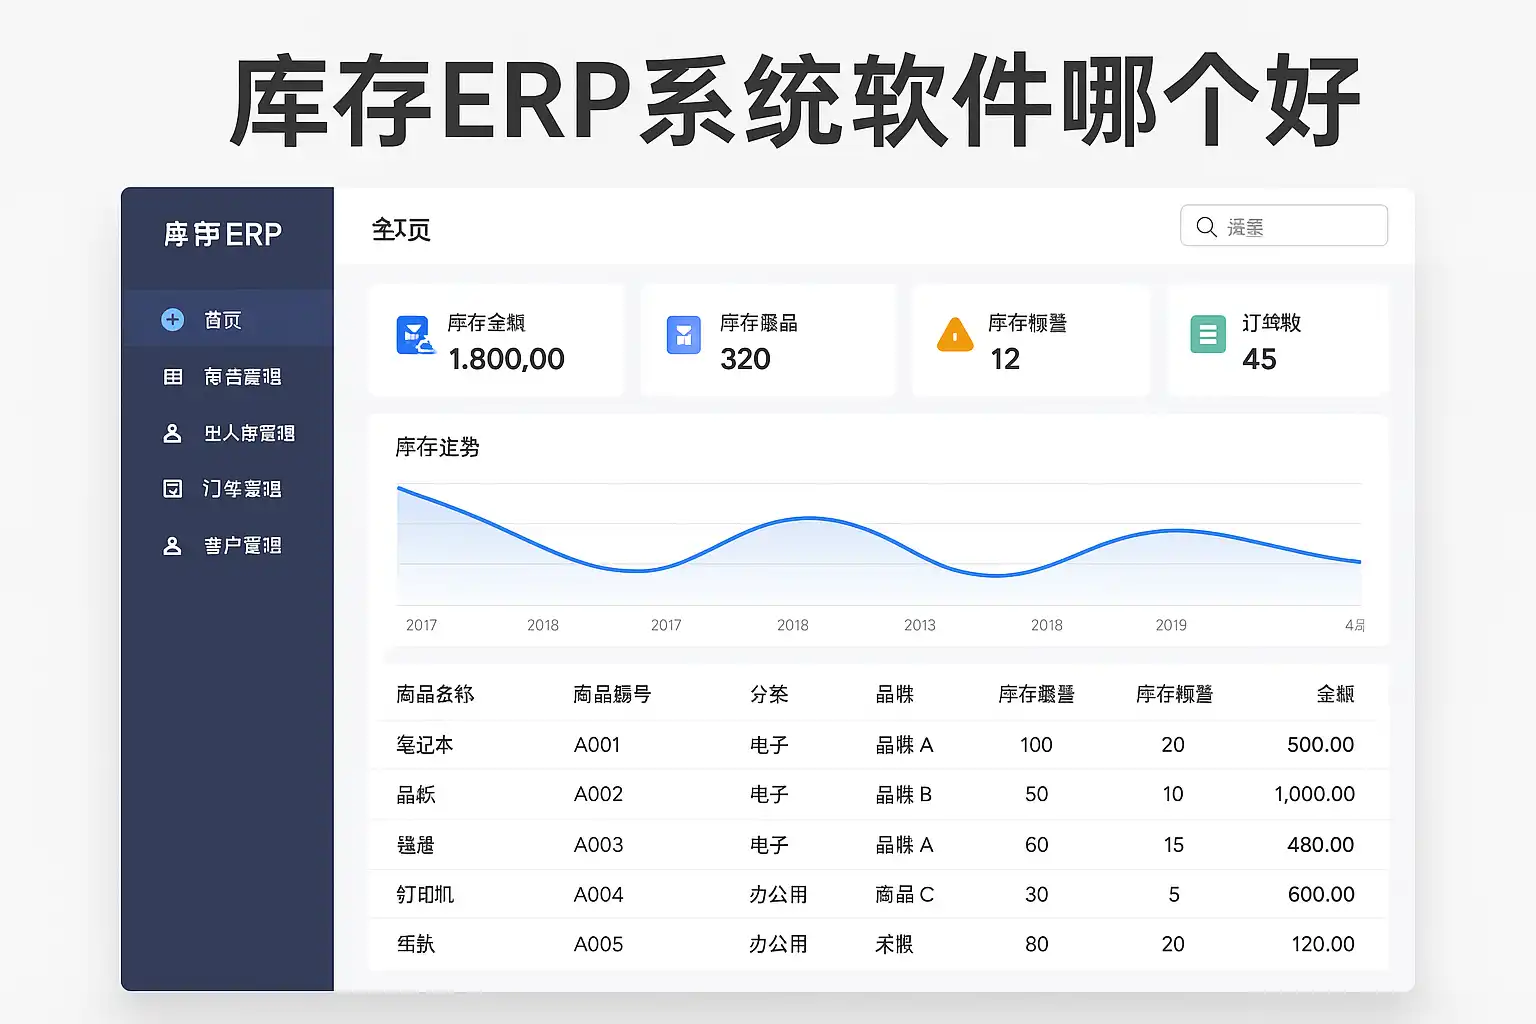1536x1024 pixels.
Task: Click the 分类 column header
Action: point(769,694)
